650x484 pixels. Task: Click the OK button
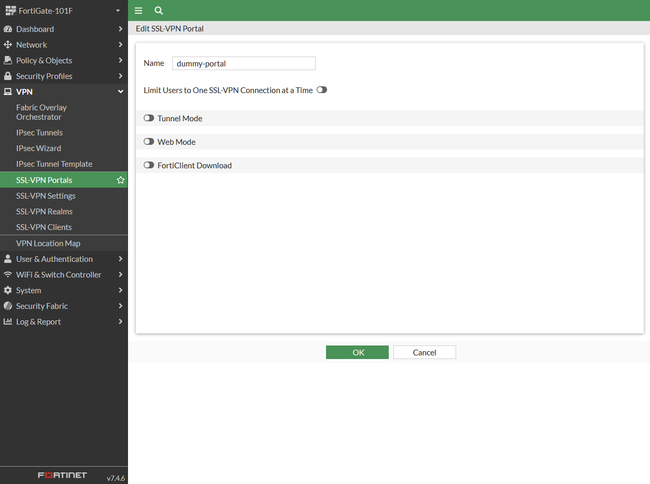pyautogui.click(x=357, y=353)
